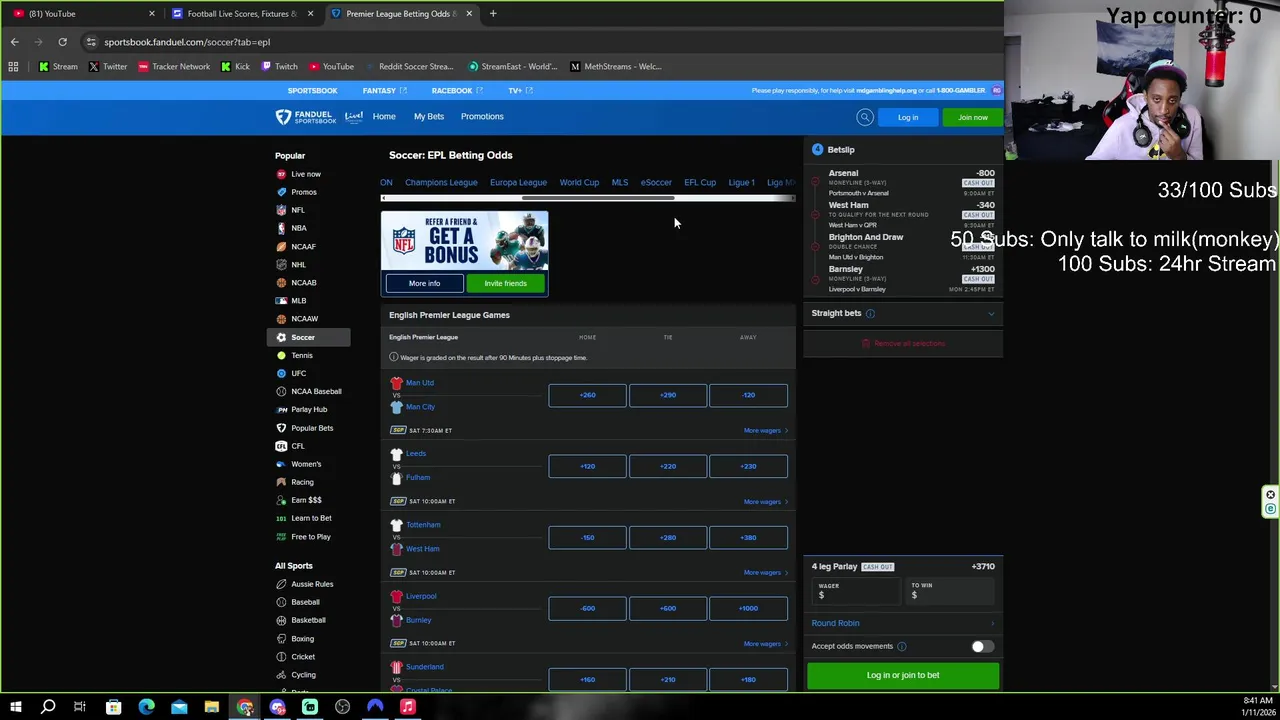Select MLB in the sidebar
This screenshot has height=720, width=1280.
tap(299, 301)
